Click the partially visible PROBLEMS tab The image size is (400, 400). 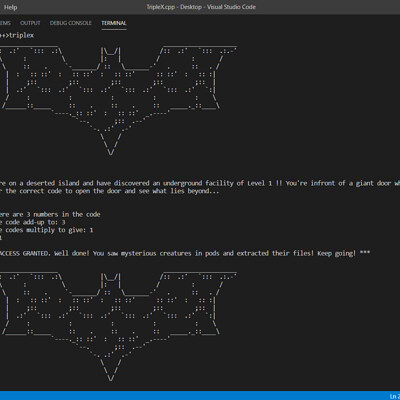pyautogui.click(x=5, y=23)
